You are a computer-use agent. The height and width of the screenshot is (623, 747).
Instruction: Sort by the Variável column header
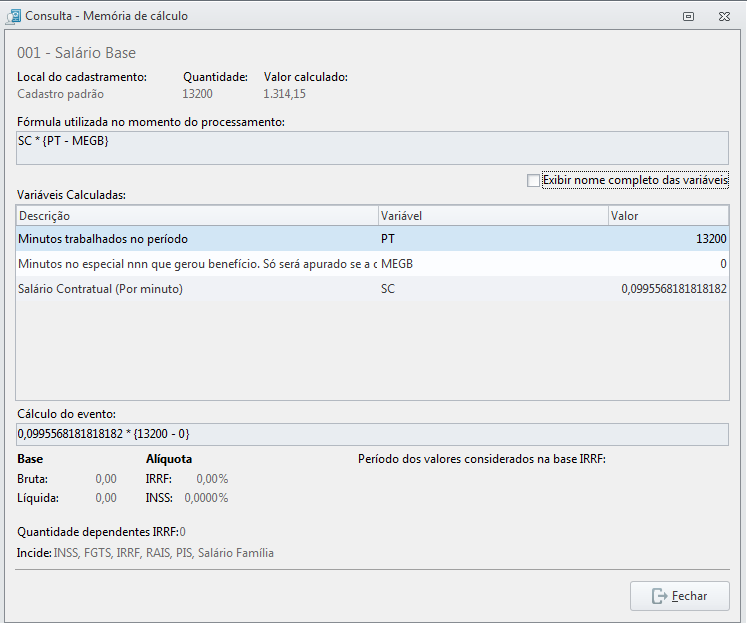click(493, 216)
